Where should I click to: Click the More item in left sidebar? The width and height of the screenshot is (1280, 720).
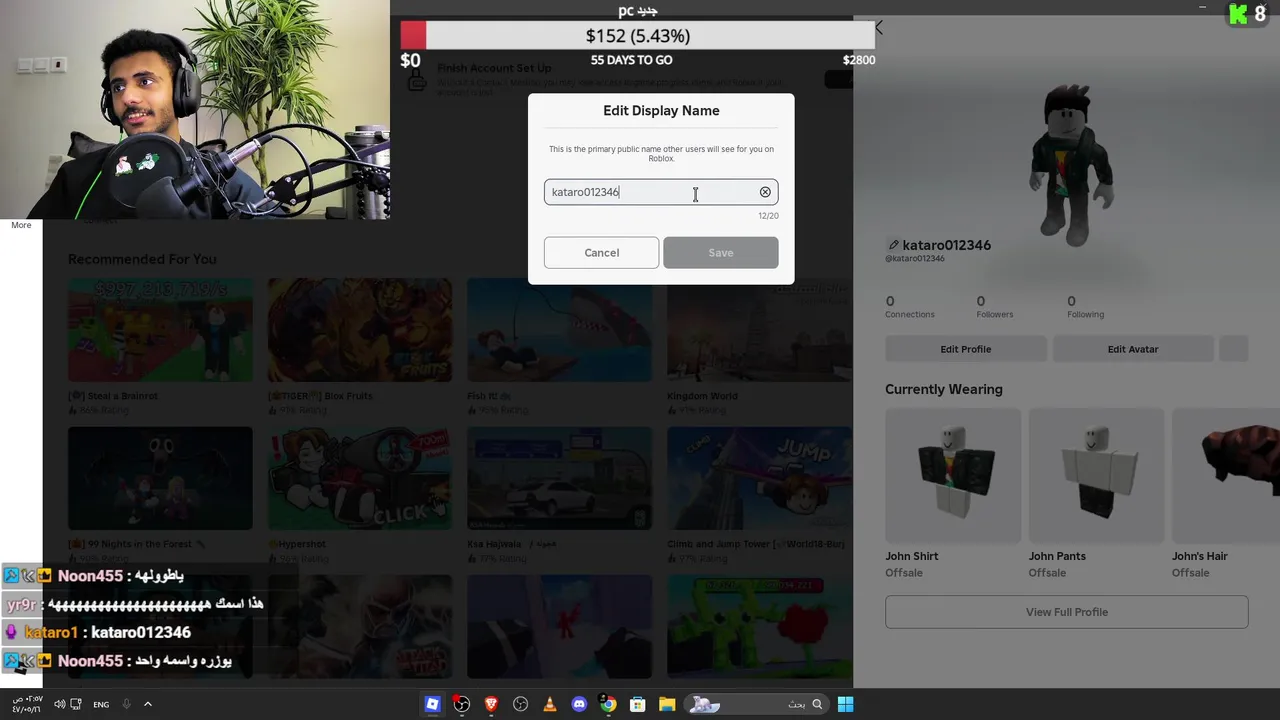click(21, 225)
